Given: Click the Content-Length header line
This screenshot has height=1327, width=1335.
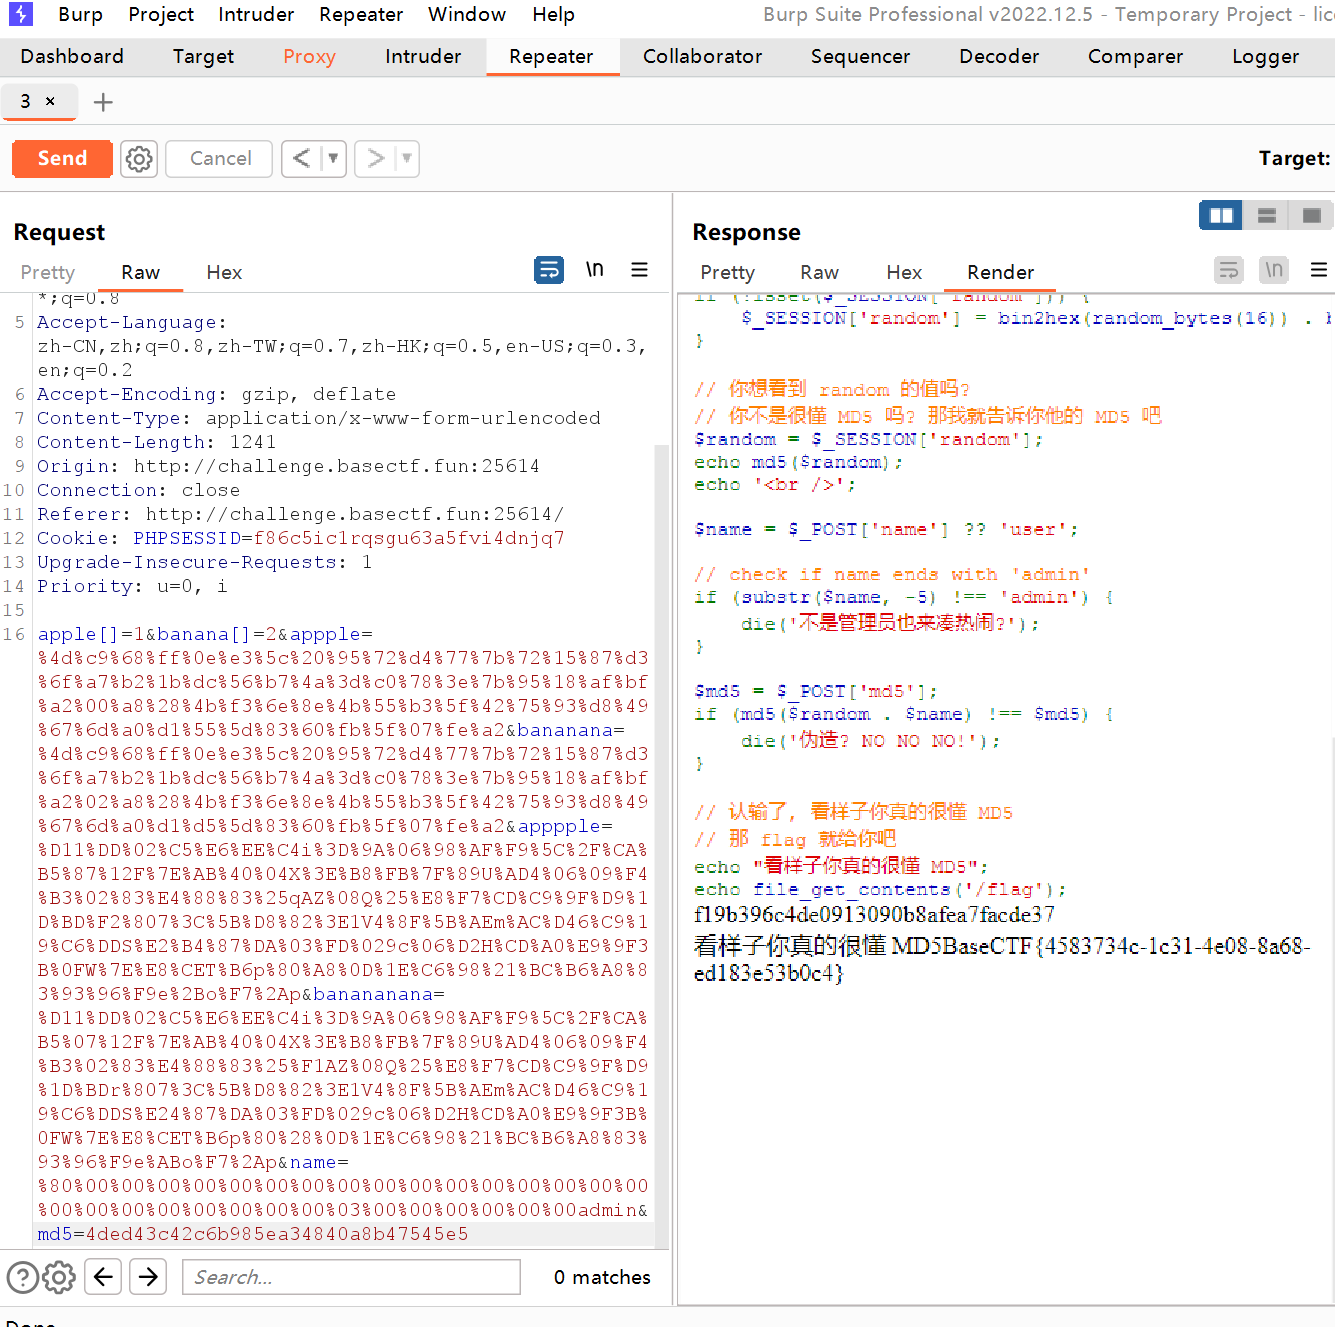Looking at the screenshot, I should (x=156, y=442).
